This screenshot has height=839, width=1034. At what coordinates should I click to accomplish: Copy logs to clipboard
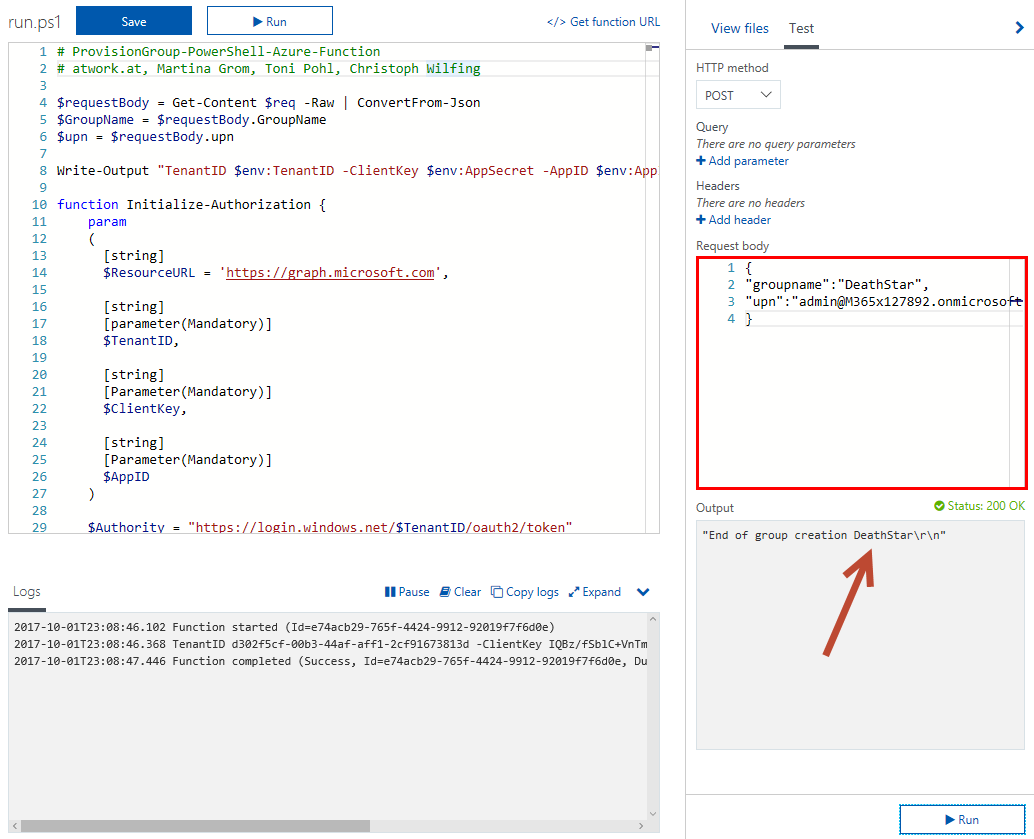(x=525, y=592)
